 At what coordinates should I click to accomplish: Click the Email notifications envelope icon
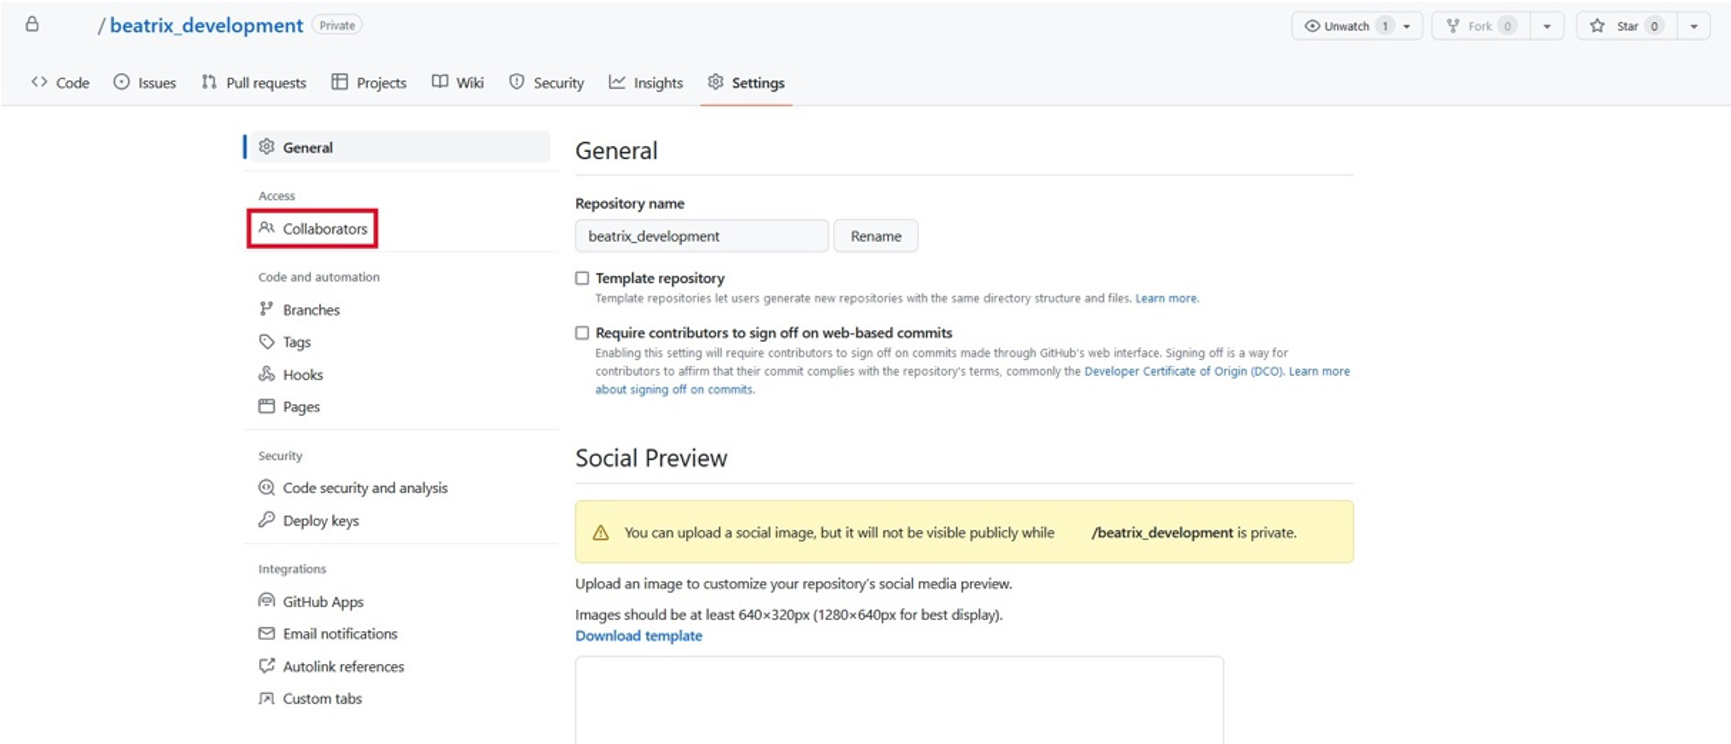[x=266, y=633]
